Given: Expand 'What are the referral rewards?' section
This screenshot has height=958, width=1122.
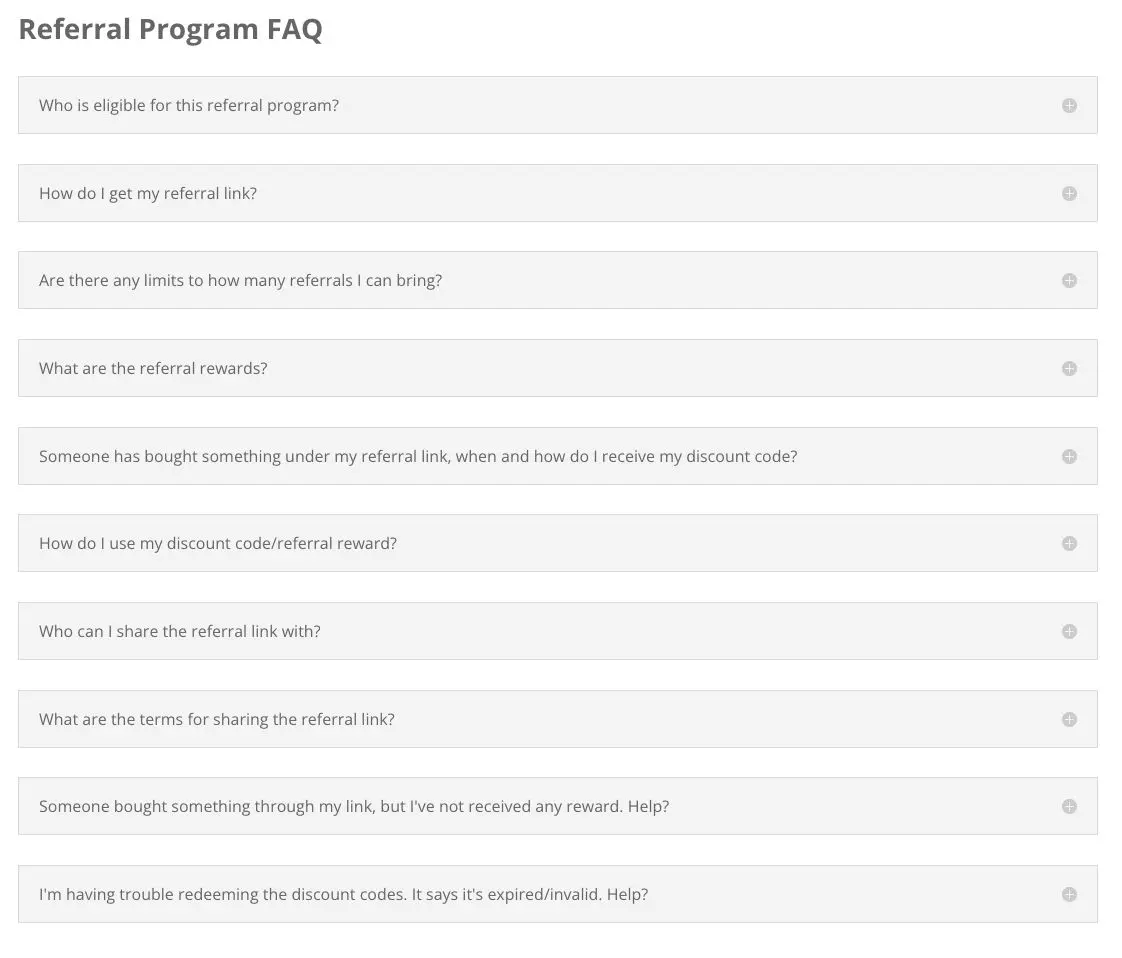Looking at the screenshot, I should pos(557,368).
